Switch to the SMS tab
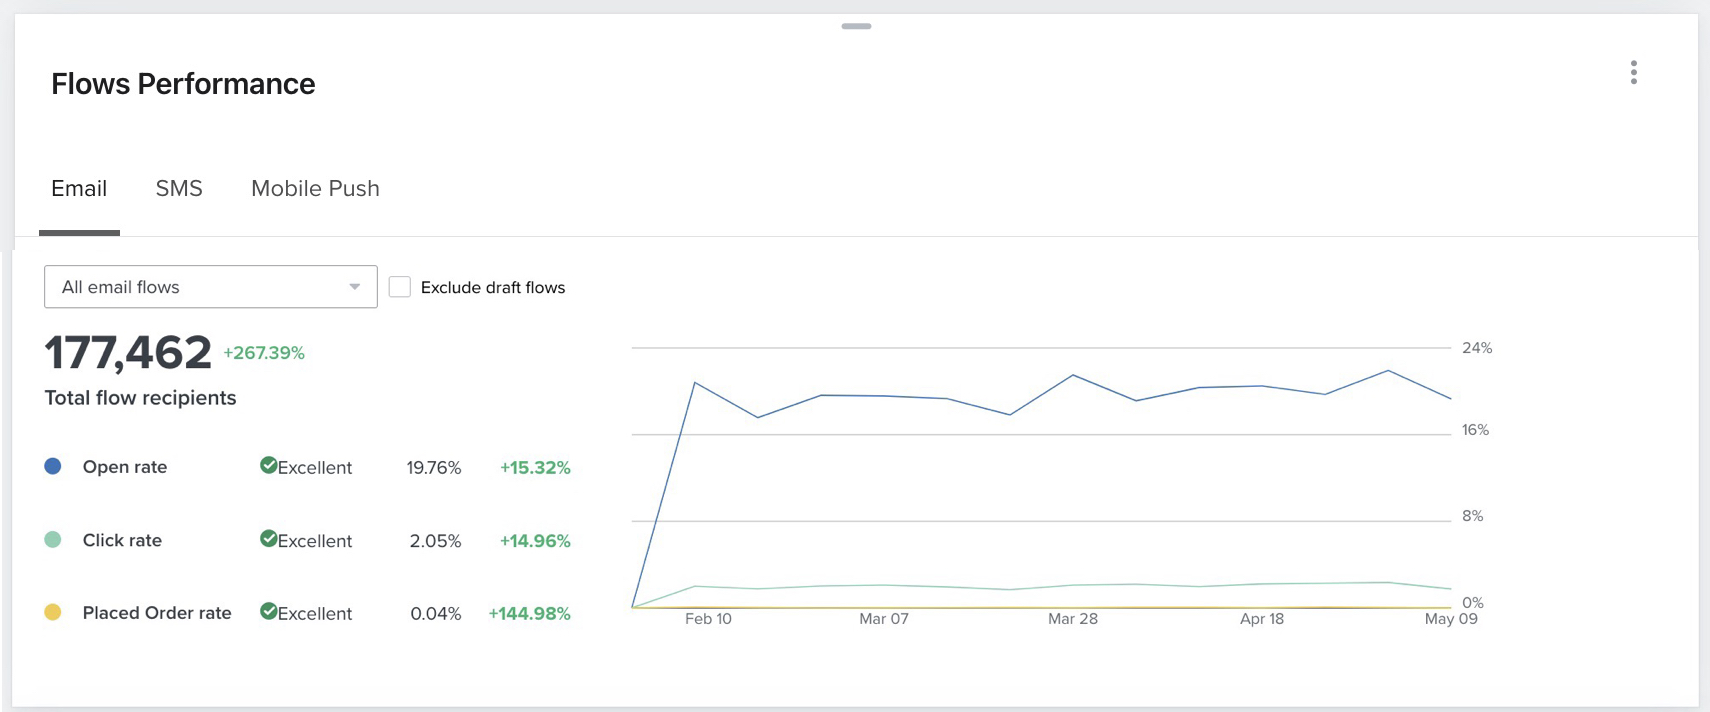 click(179, 189)
